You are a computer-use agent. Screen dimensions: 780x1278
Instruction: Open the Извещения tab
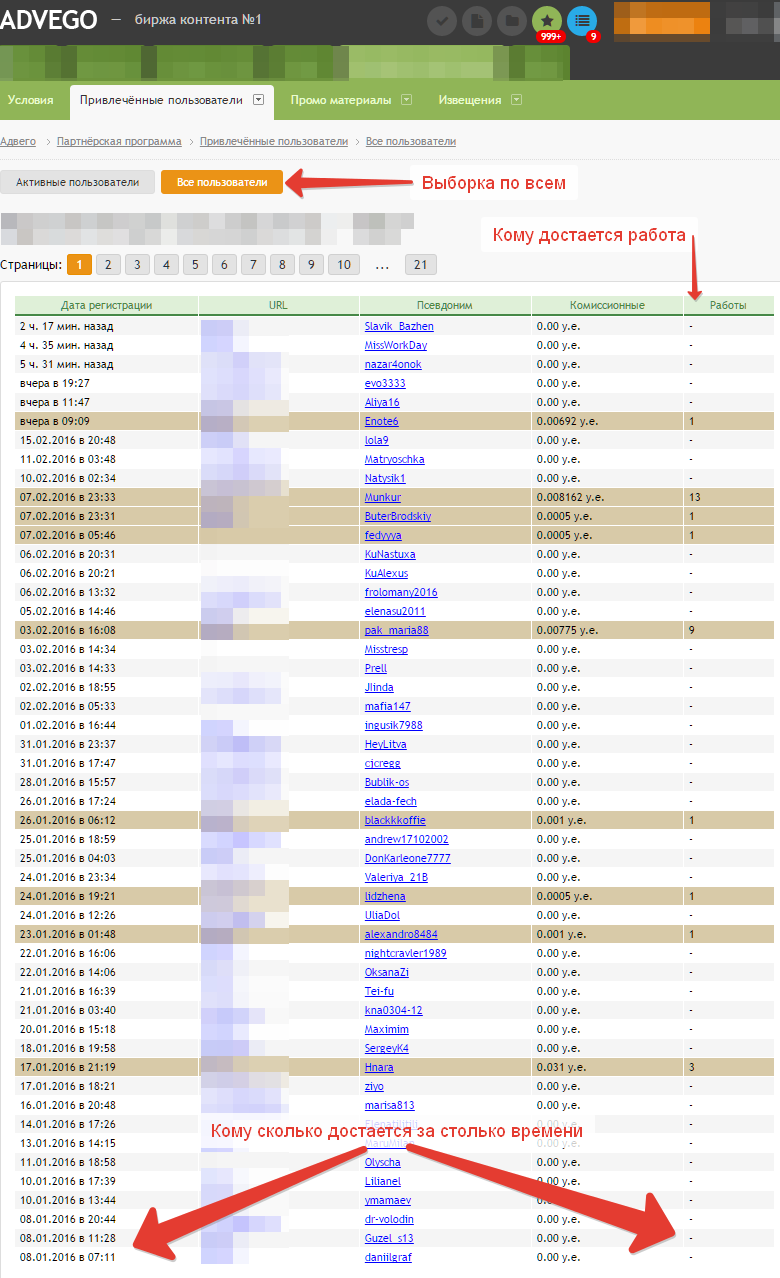pyautogui.click(x=470, y=100)
